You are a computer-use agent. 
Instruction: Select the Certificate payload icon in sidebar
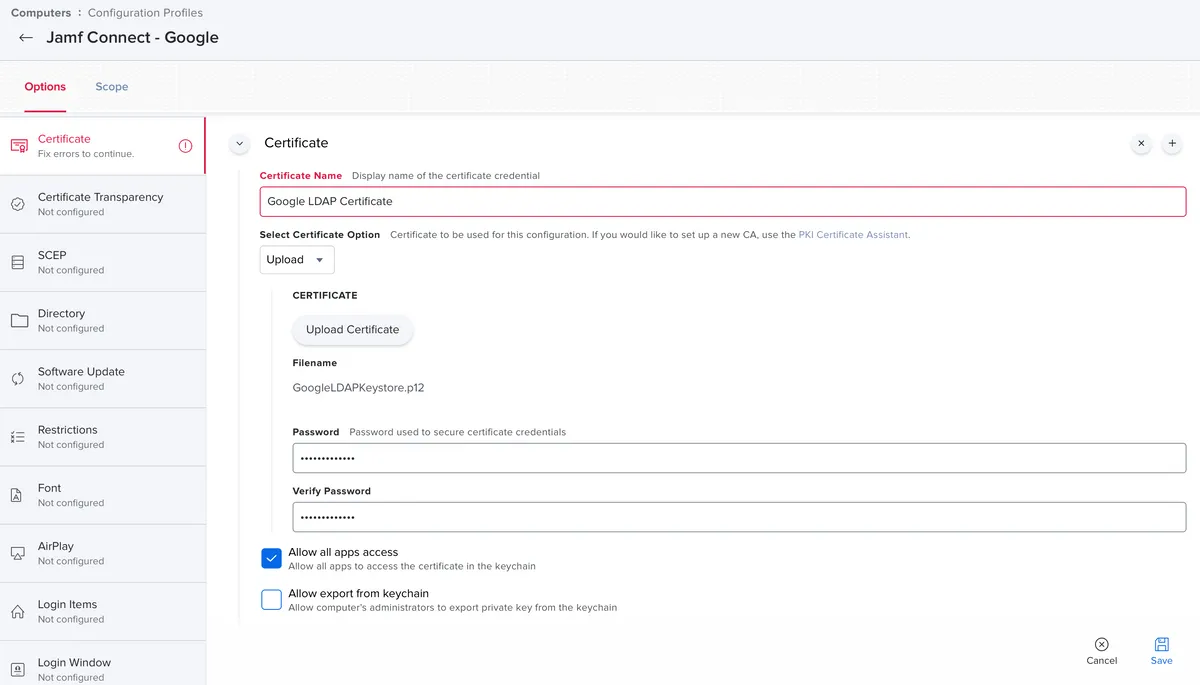point(17,144)
